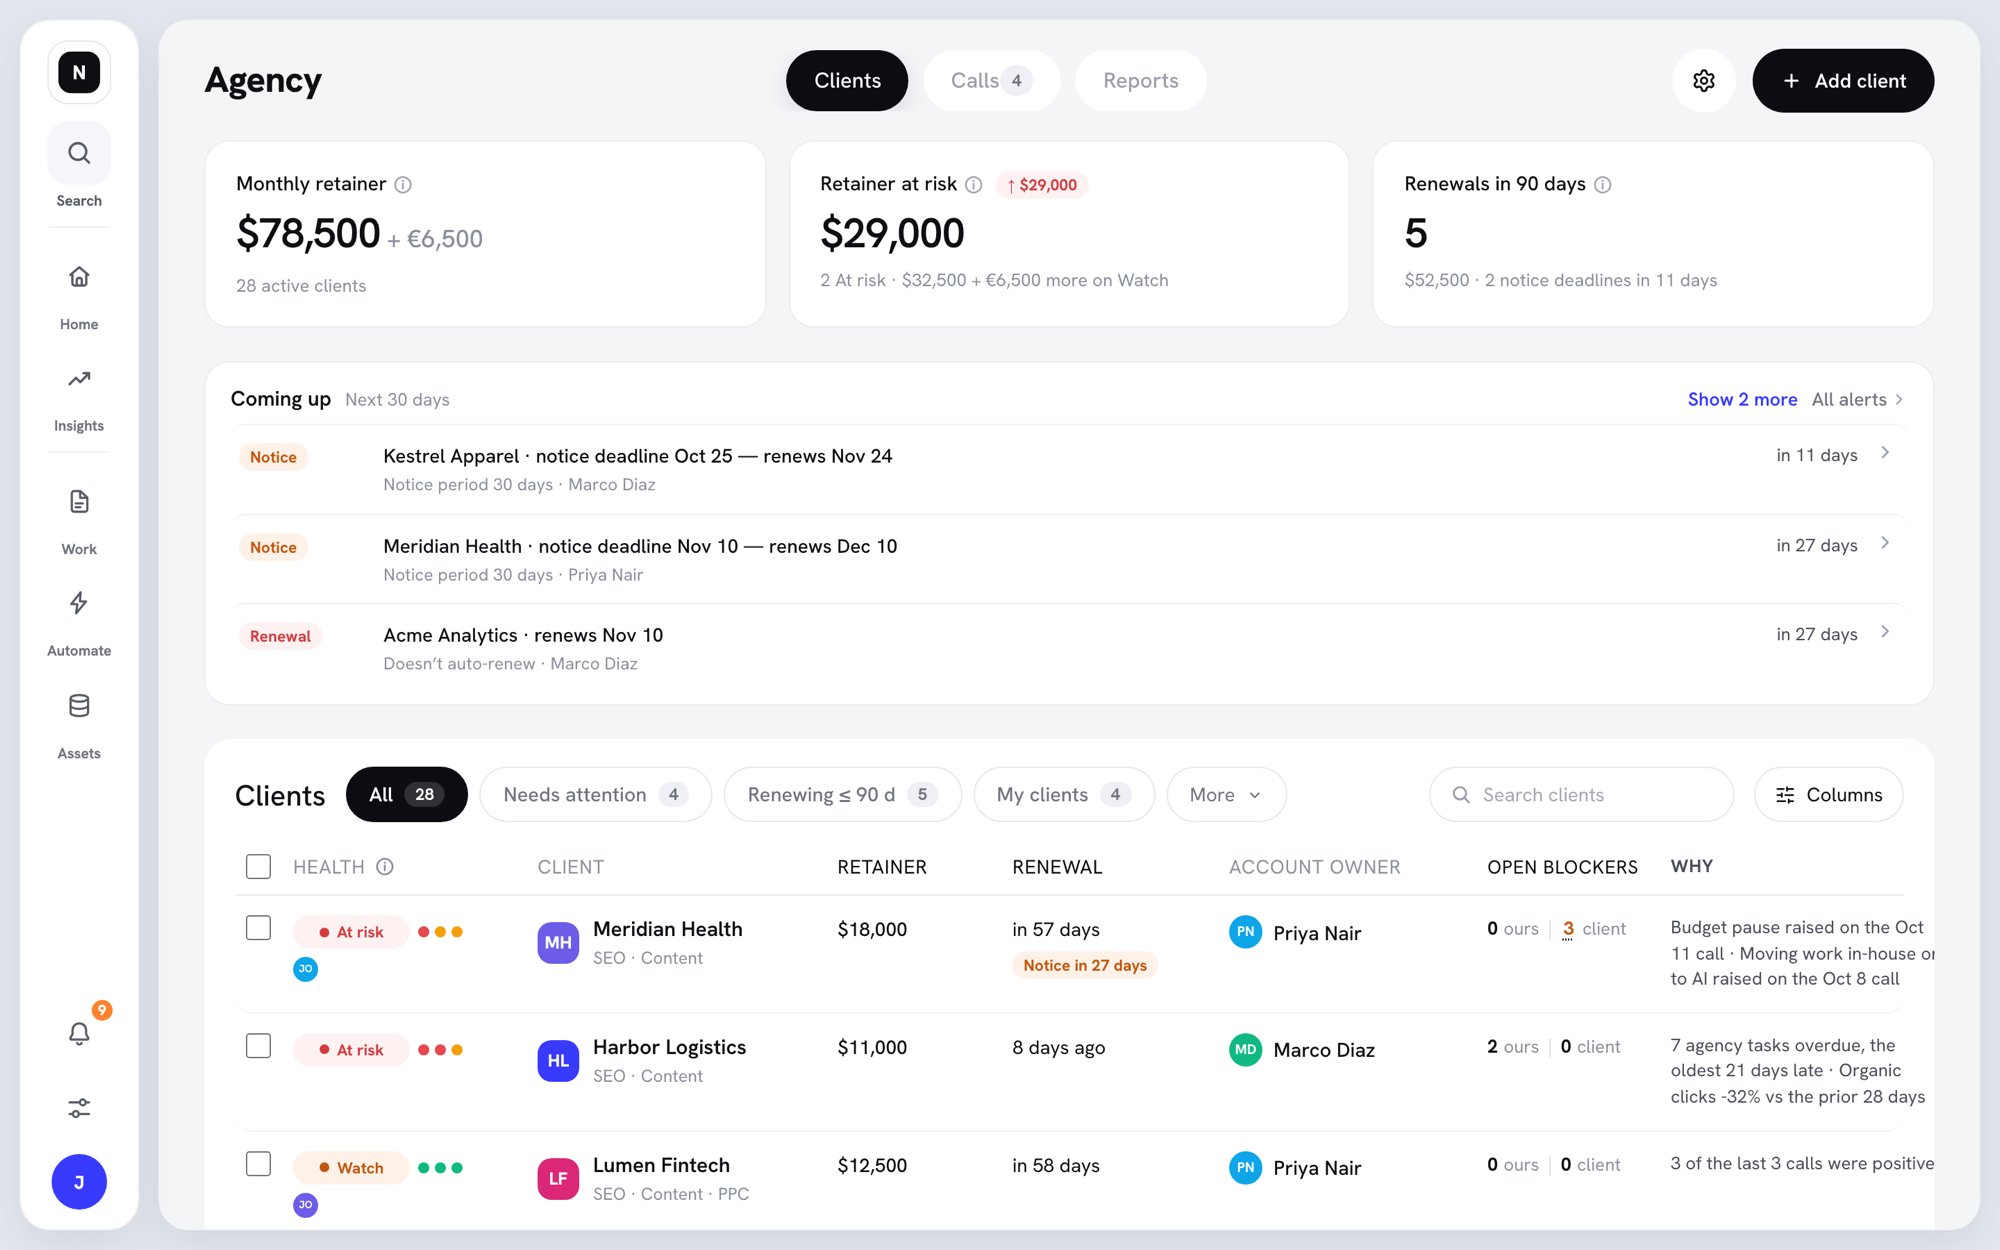Open the Search sidebar icon
Screen dimensions: 2000x1250
(x=79, y=153)
